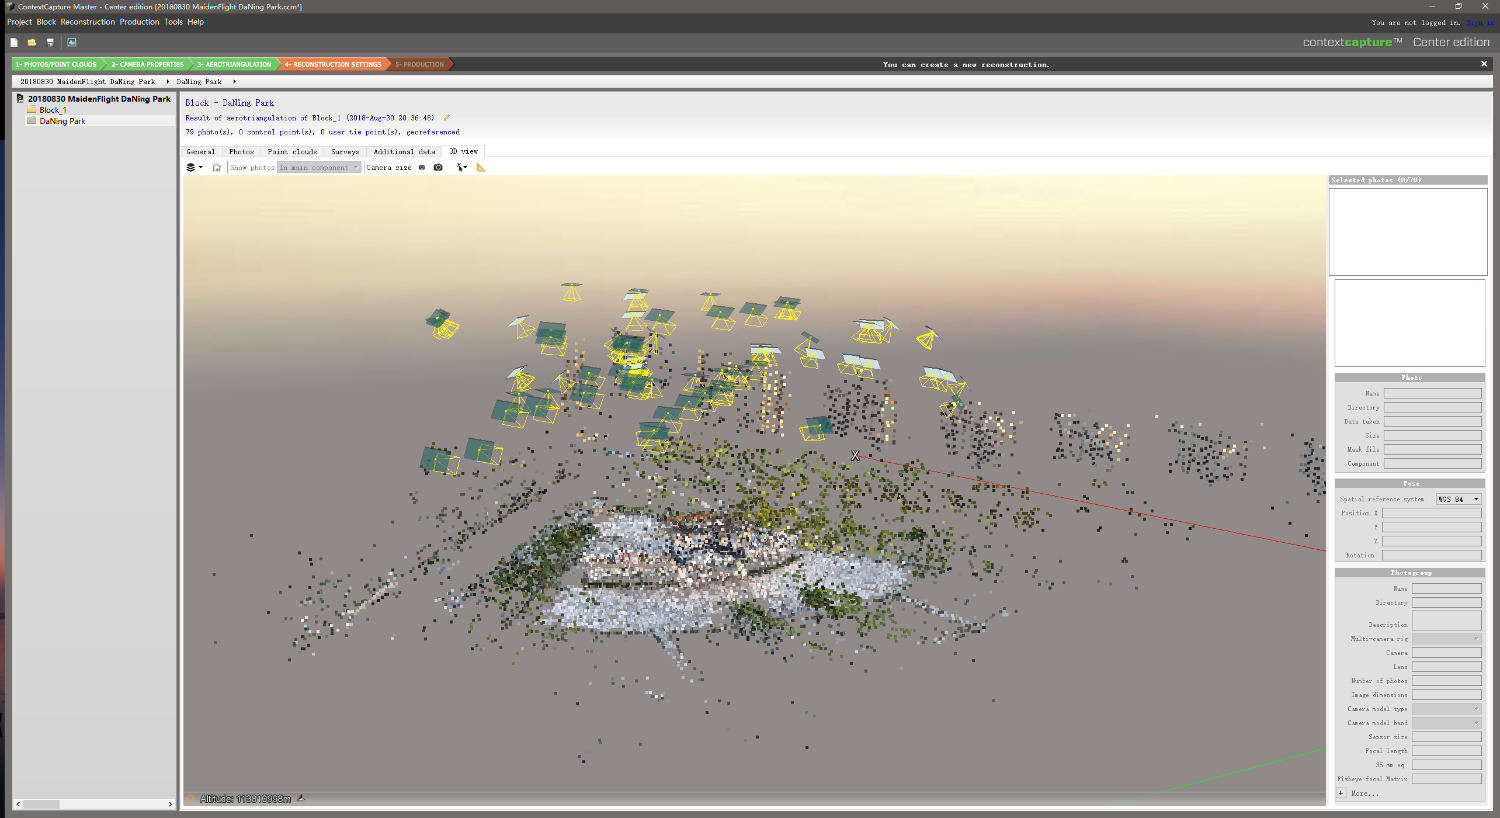Save project with the disk icon
The height and width of the screenshot is (818, 1500).
[x=50, y=42]
